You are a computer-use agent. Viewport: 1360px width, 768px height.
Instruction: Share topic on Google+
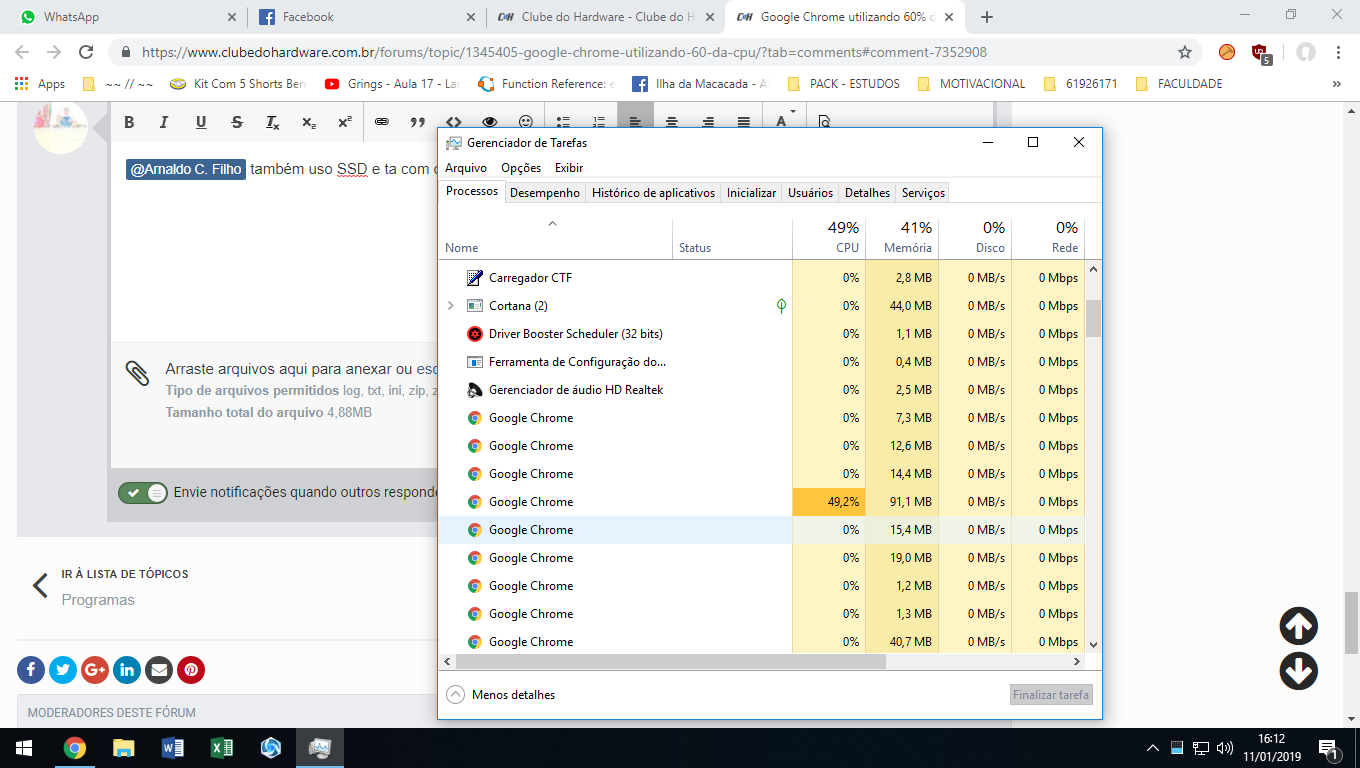coord(95,670)
